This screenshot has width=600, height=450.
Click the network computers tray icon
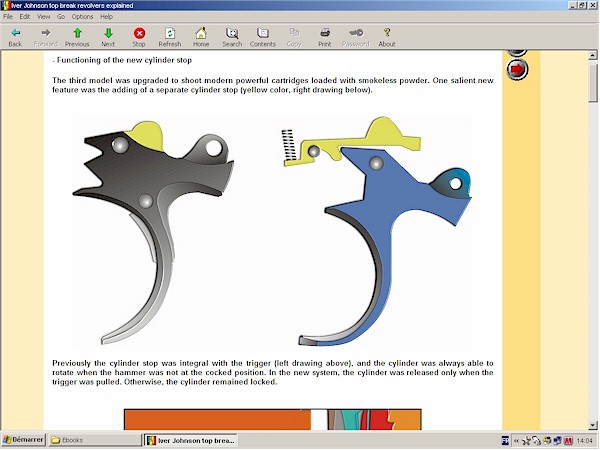pyautogui.click(x=558, y=441)
